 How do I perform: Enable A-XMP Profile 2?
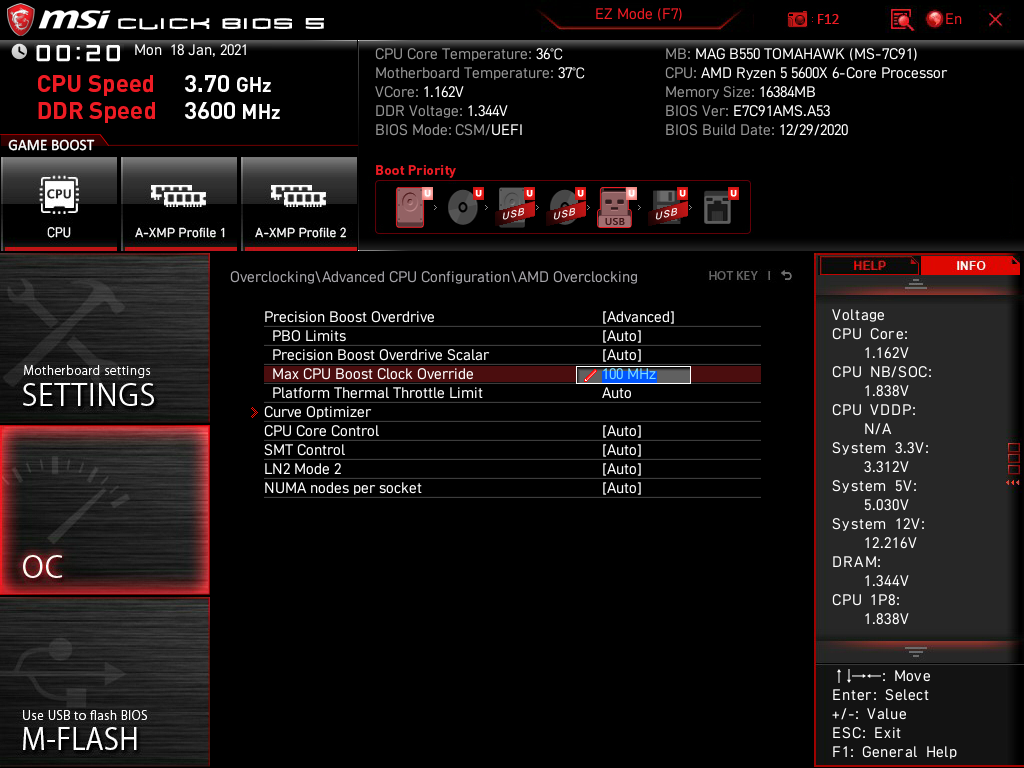(x=300, y=203)
